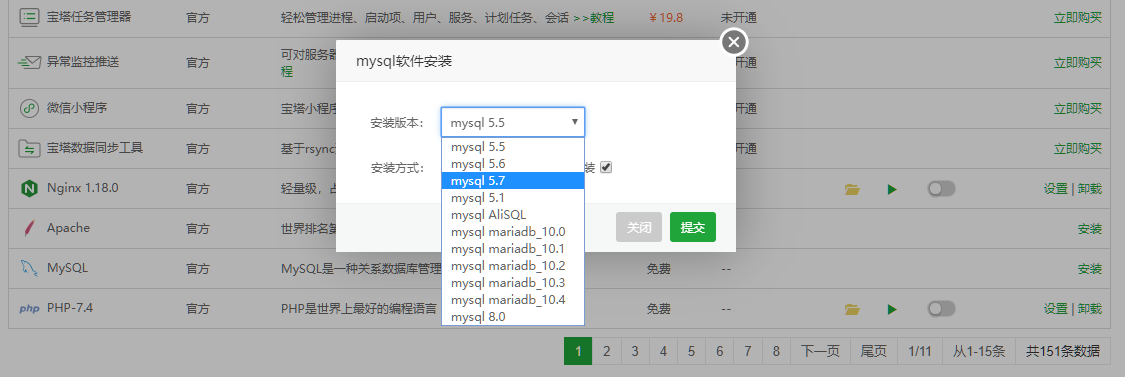
Task: Click 安装 link for Apache
Action: click(x=1089, y=229)
